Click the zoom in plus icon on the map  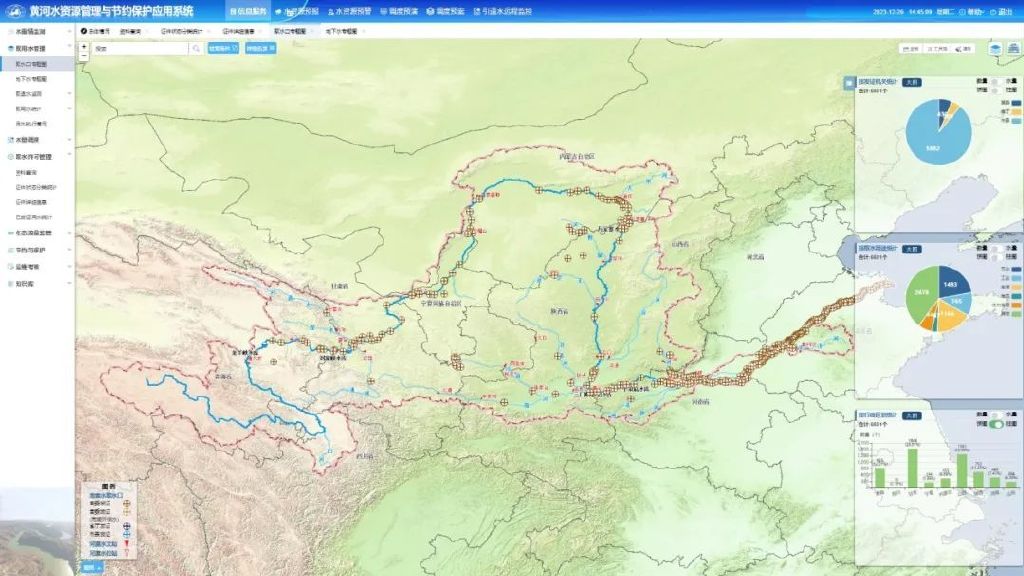[83, 46]
